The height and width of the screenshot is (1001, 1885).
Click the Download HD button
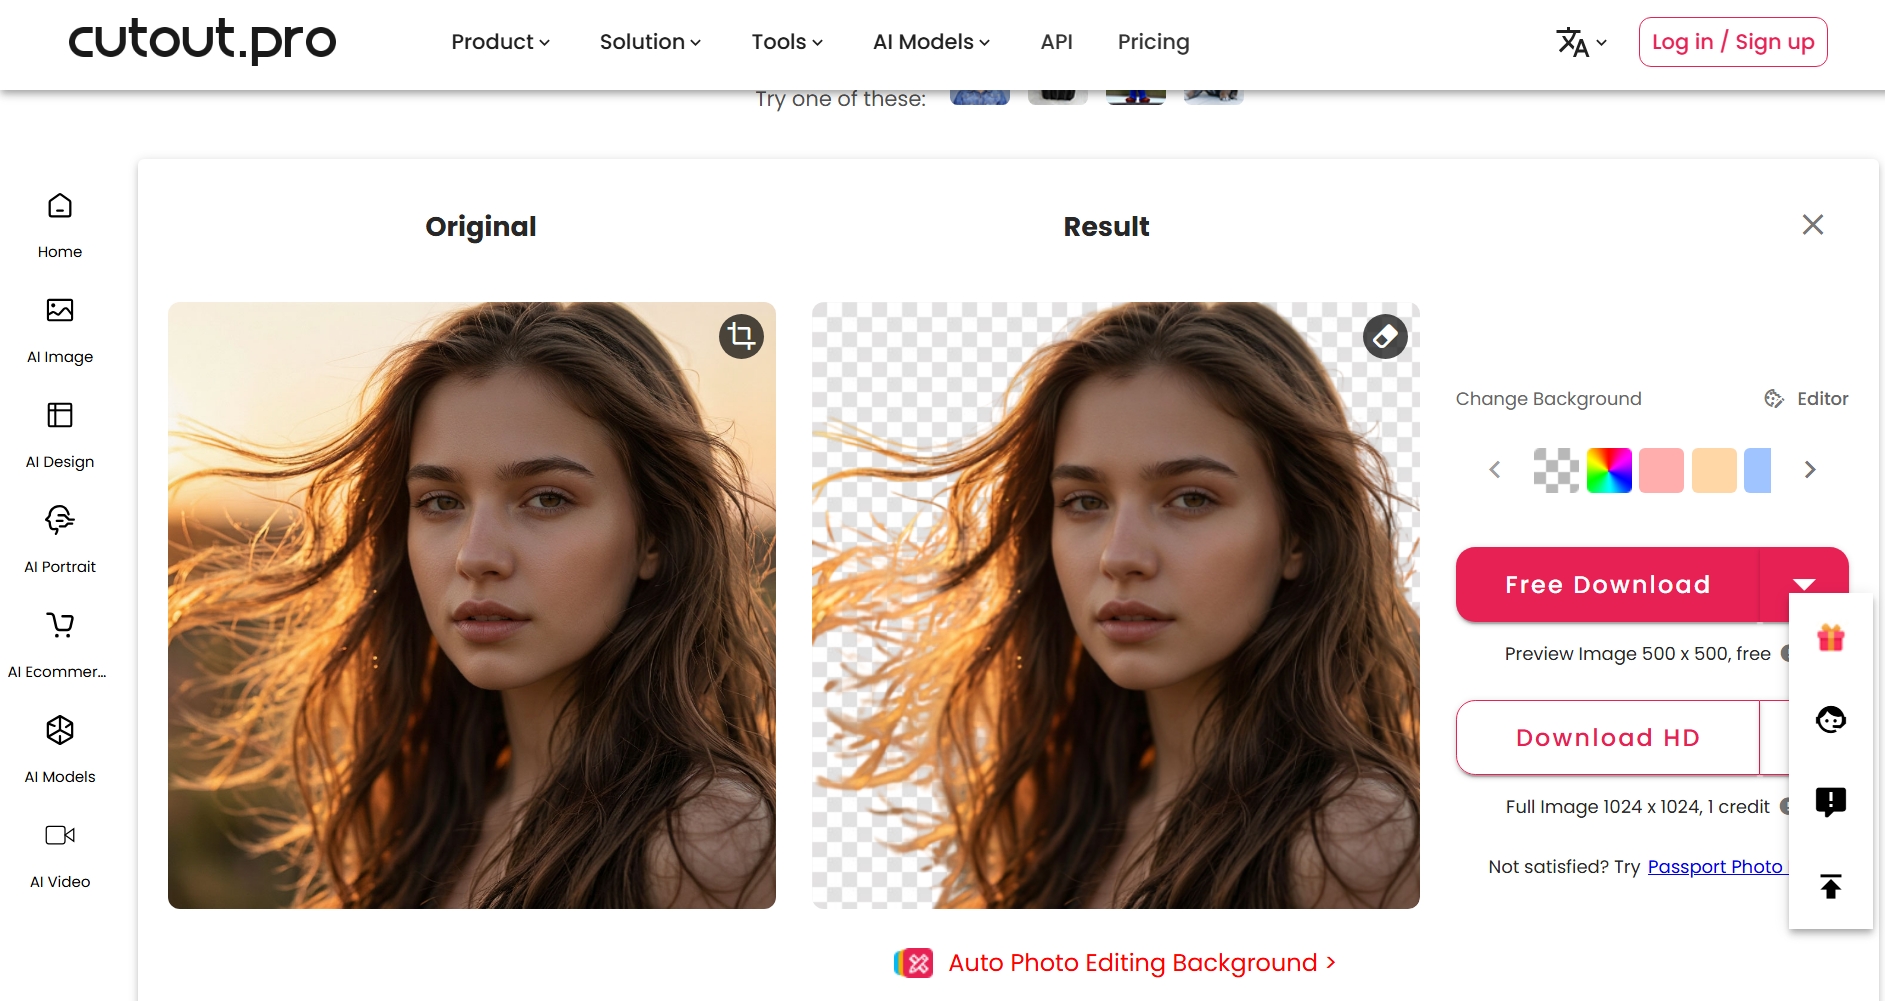tap(1607, 738)
